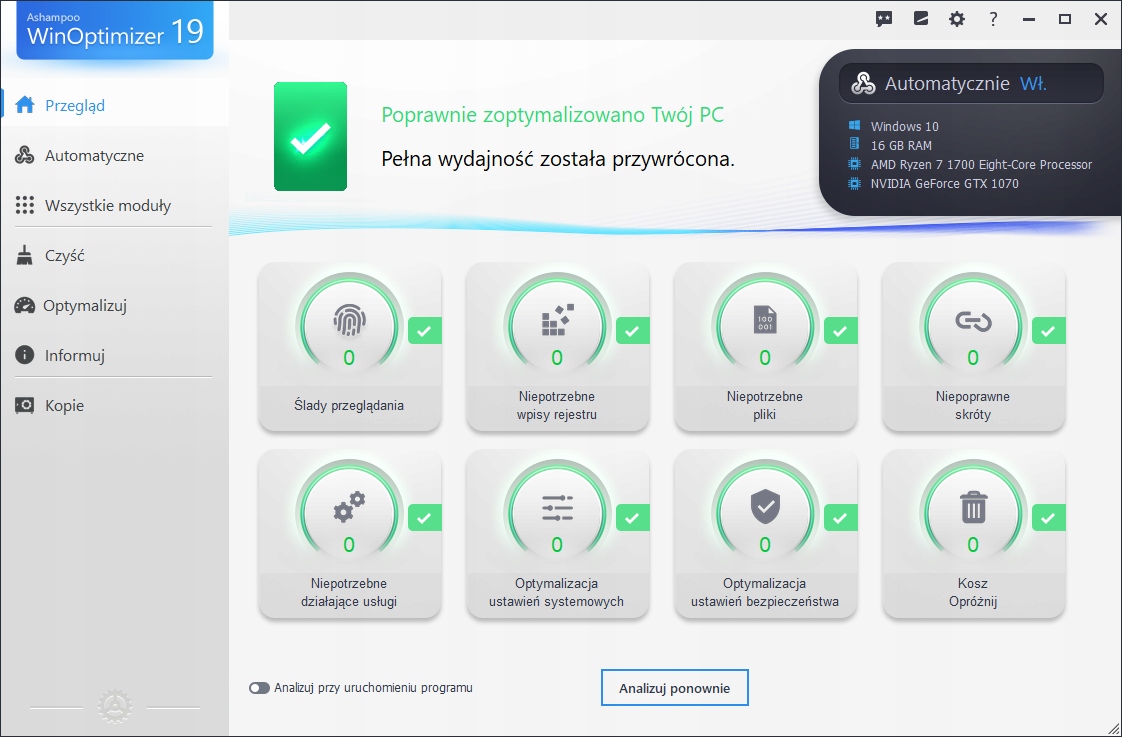Image resolution: width=1122 pixels, height=737 pixels.
Task: Click the grid icon beside Wszystkie moduły
Action: coord(24,205)
